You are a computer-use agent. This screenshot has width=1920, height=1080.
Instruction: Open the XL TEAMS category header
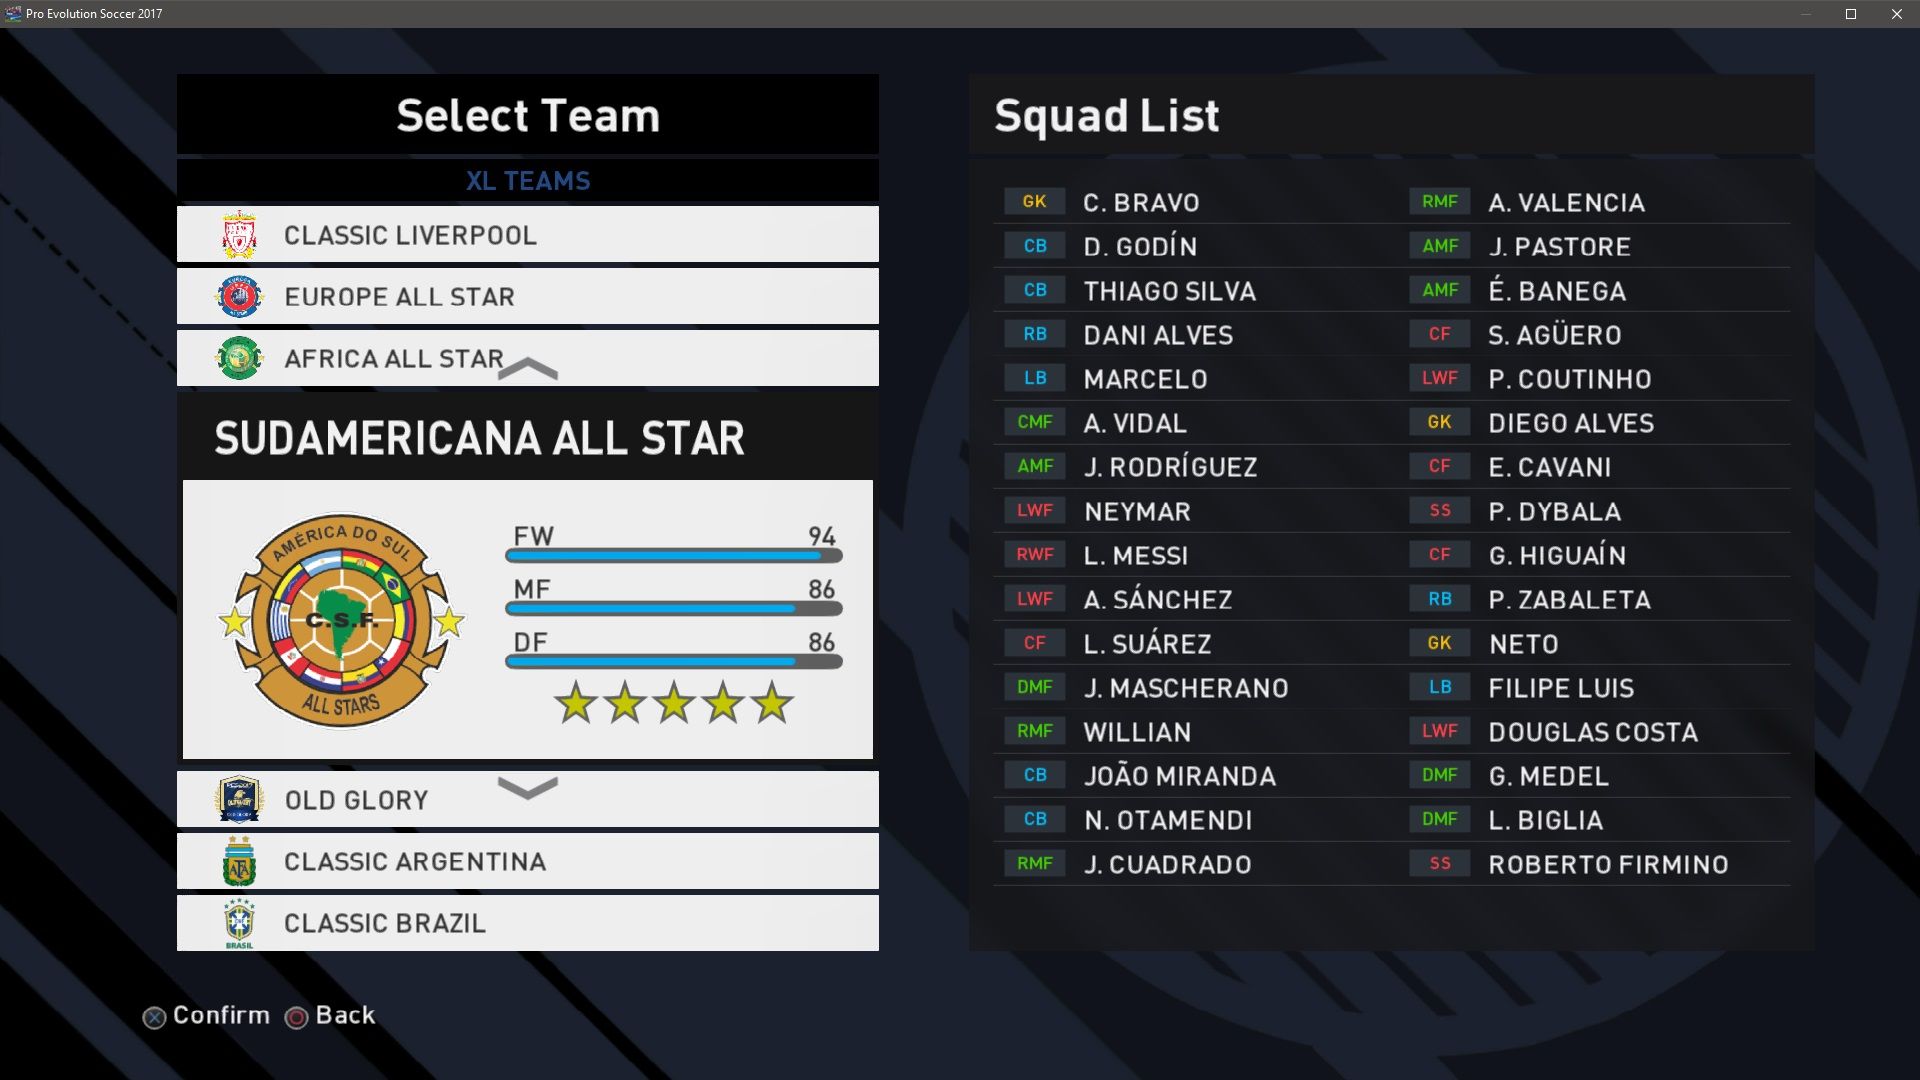tap(528, 181)
